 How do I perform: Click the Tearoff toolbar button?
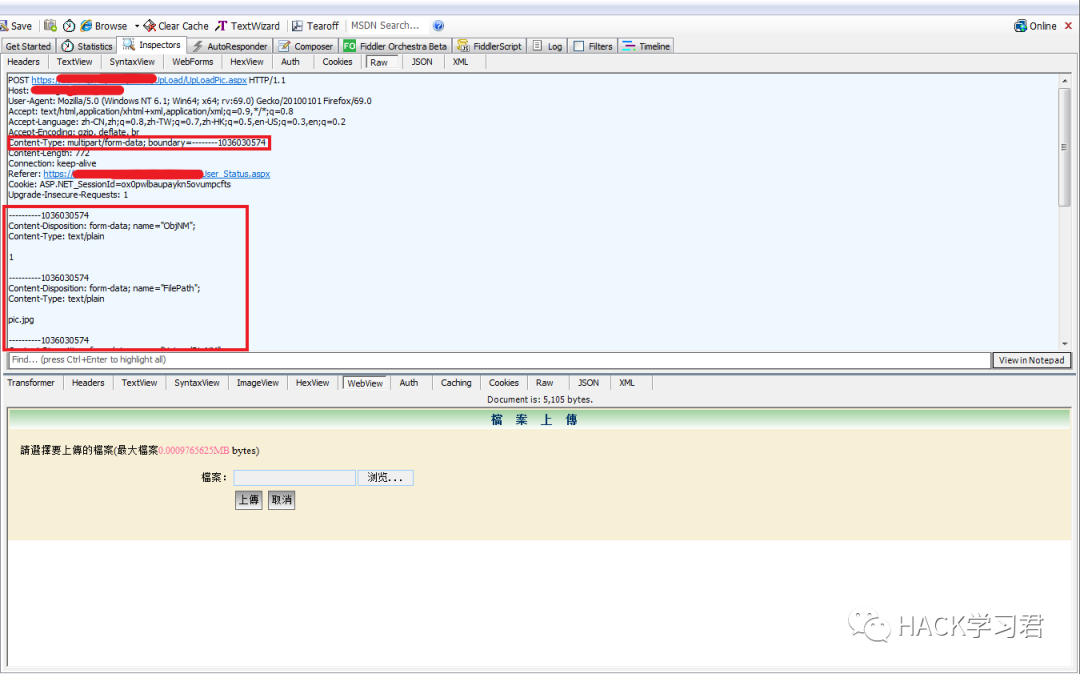(315, 25)
